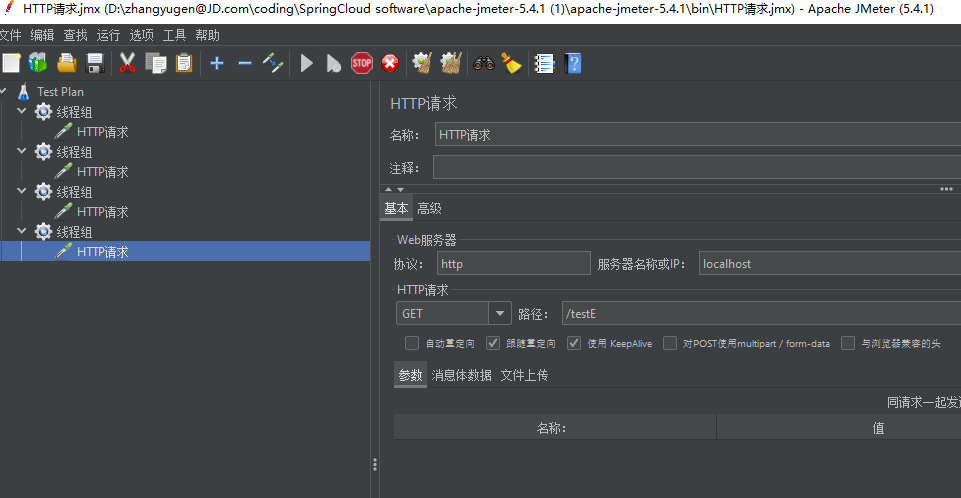Click the 协议 field containing http
Screen dimensions: 961x498
click(x=514, y=263)
